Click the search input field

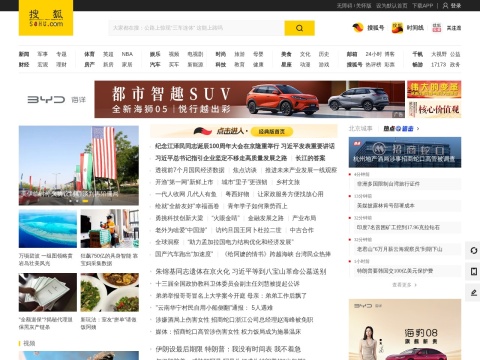tap(196, 28)
